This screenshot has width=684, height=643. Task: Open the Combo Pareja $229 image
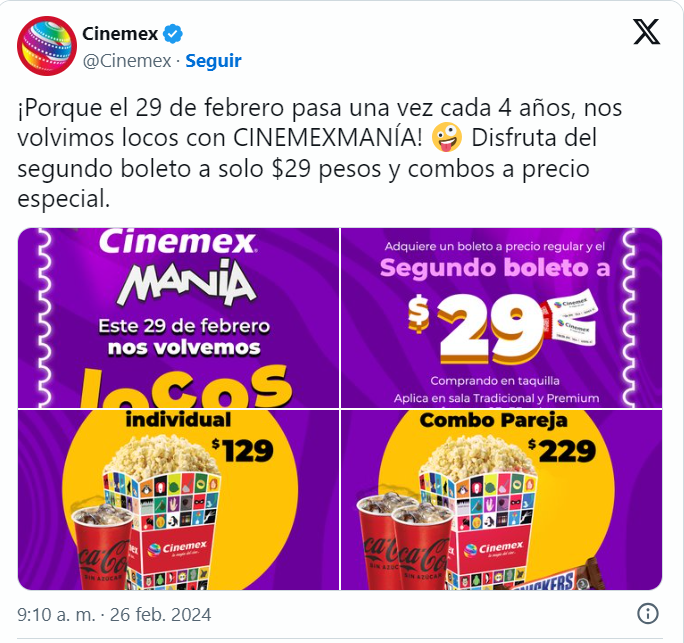502,500
